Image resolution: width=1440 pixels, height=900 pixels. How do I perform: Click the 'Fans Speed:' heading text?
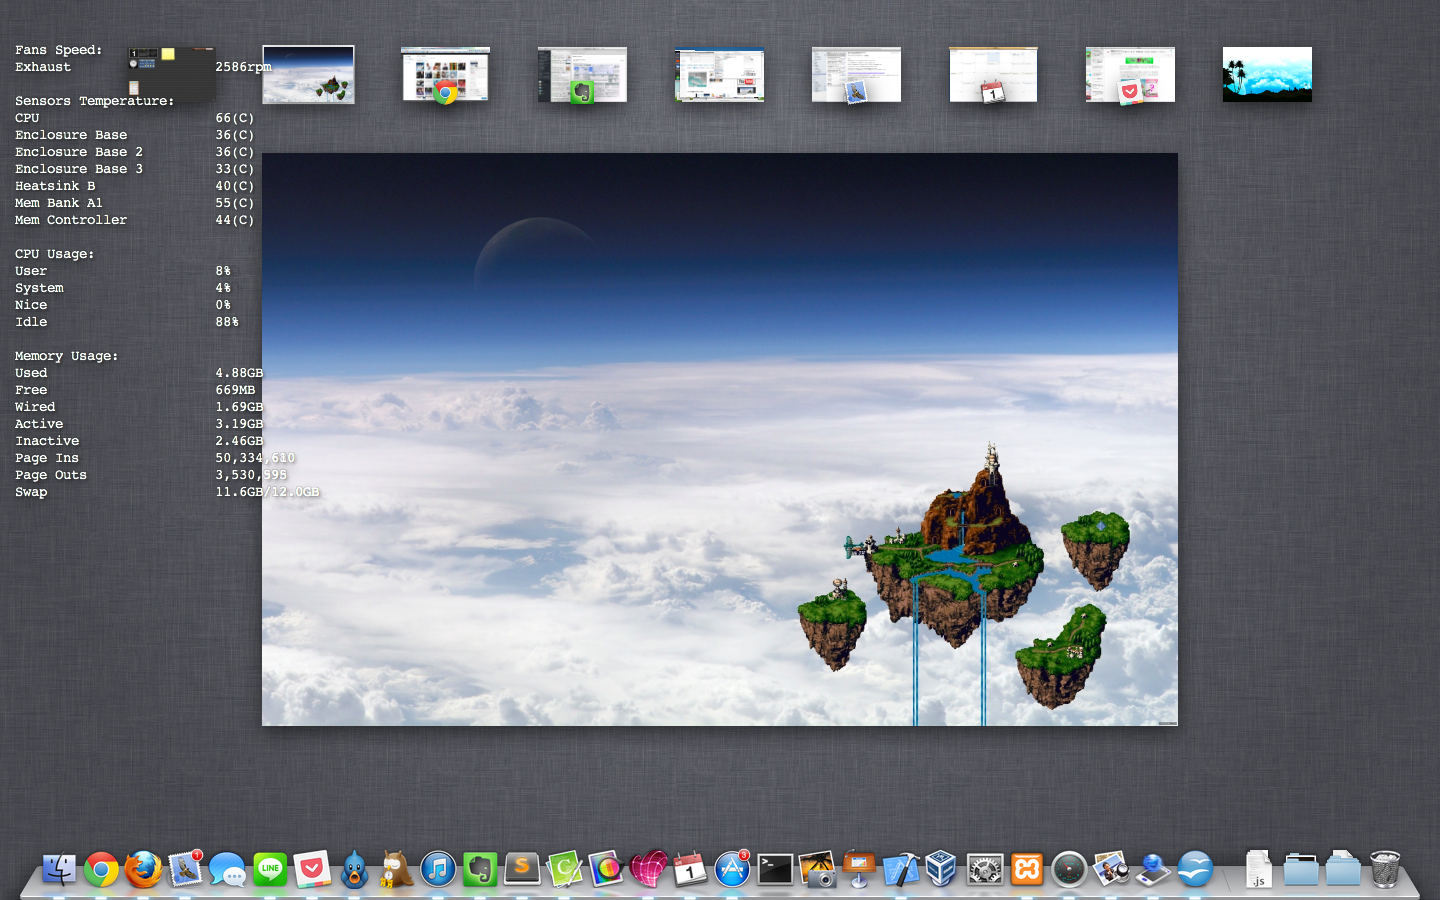pos(58,50)
